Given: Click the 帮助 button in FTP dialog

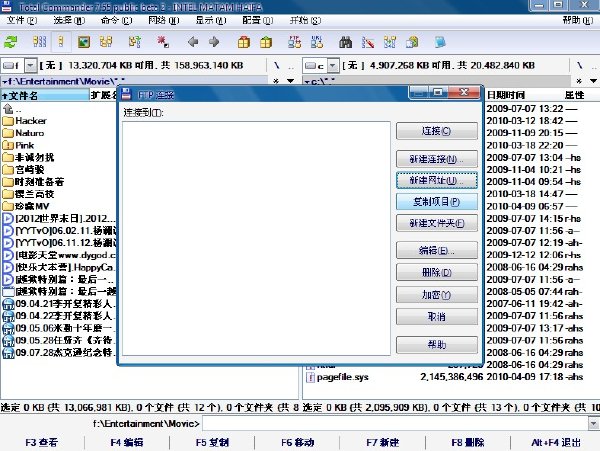Looking at the screenshot, I should [437, 345].
